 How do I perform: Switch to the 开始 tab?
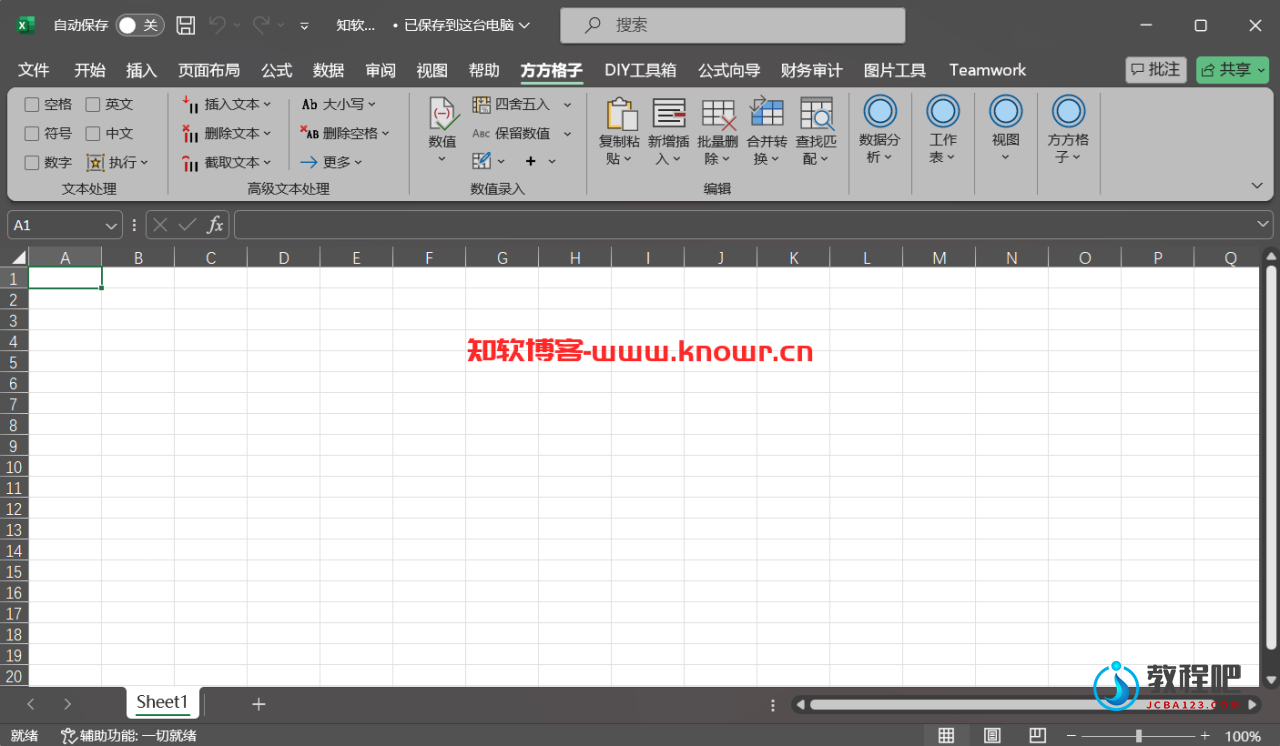[x=90, y=70]
